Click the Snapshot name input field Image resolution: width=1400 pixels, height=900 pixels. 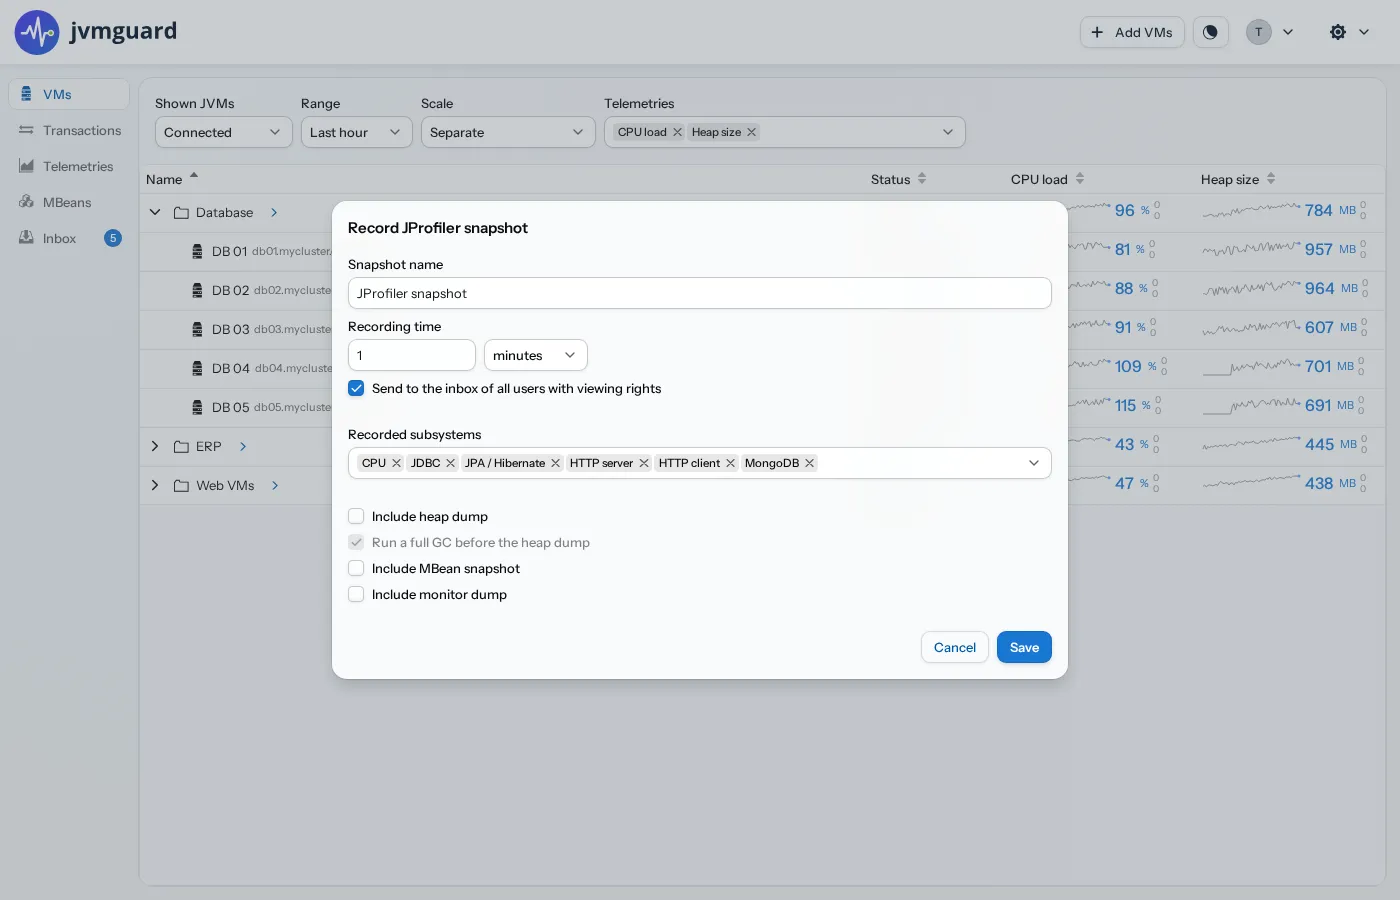(x=700, y=293)
